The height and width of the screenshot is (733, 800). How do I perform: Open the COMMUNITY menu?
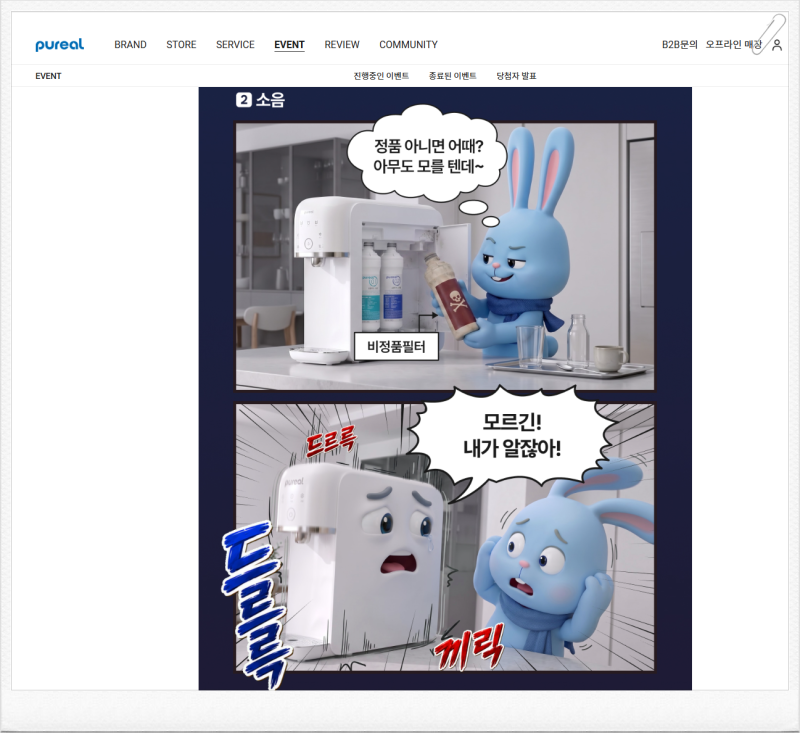[x=408, y=45]
